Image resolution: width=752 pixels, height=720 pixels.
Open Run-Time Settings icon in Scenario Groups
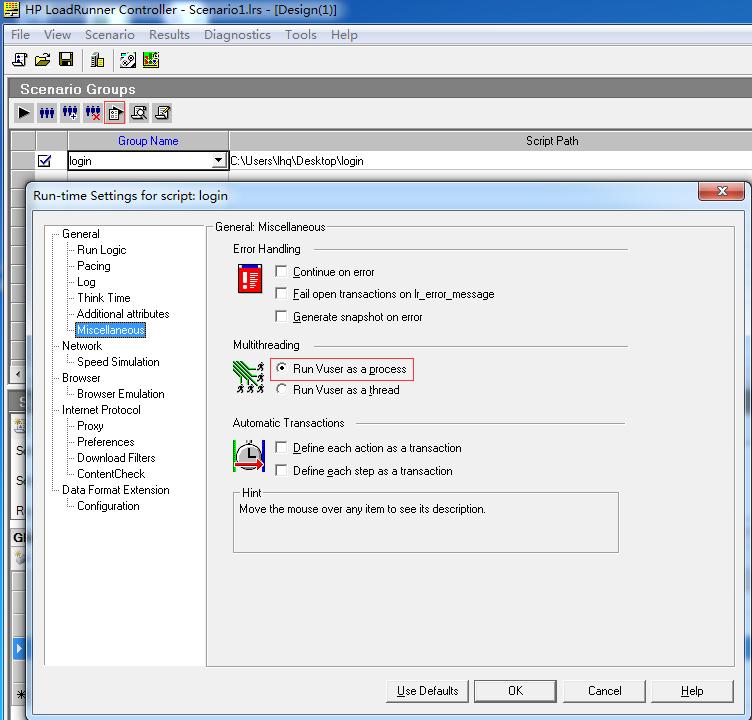[115, 113]
